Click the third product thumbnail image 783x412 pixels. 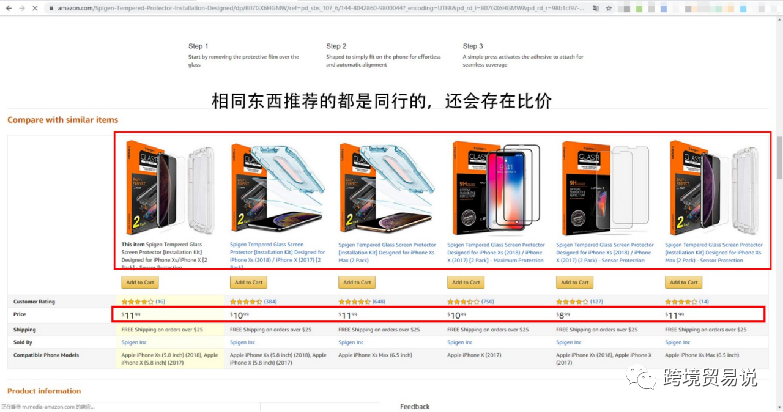387,188
